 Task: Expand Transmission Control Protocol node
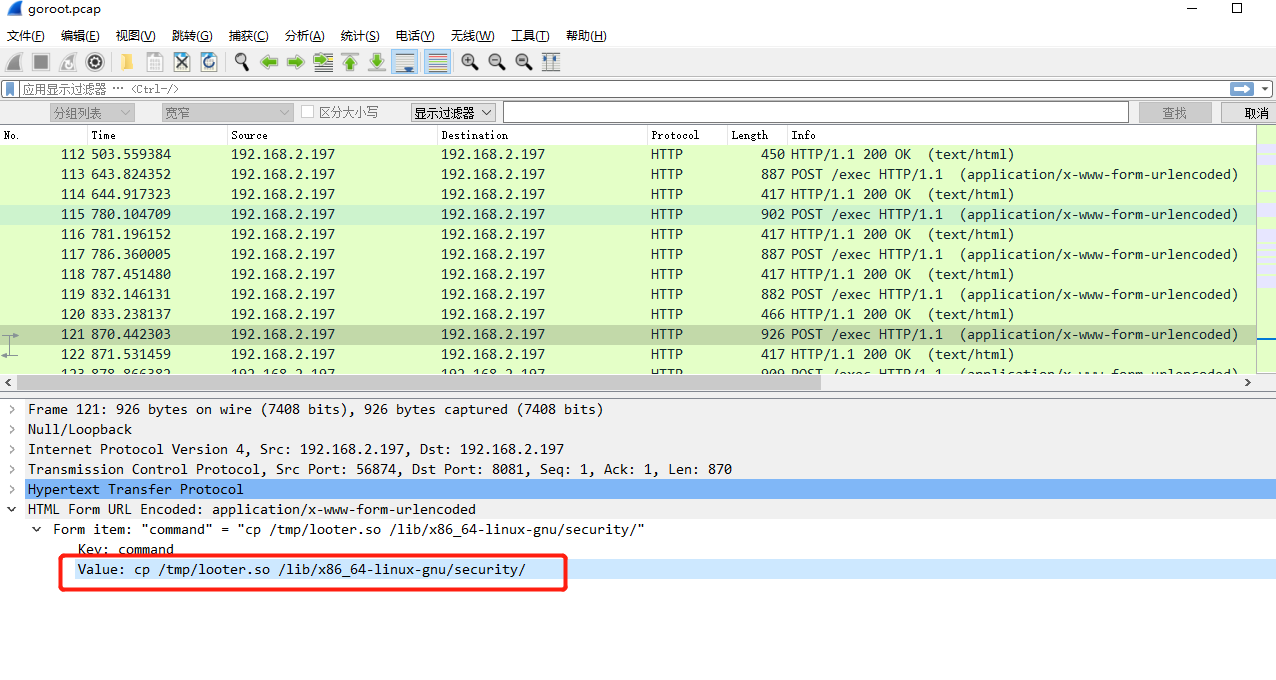coord(11,469)
